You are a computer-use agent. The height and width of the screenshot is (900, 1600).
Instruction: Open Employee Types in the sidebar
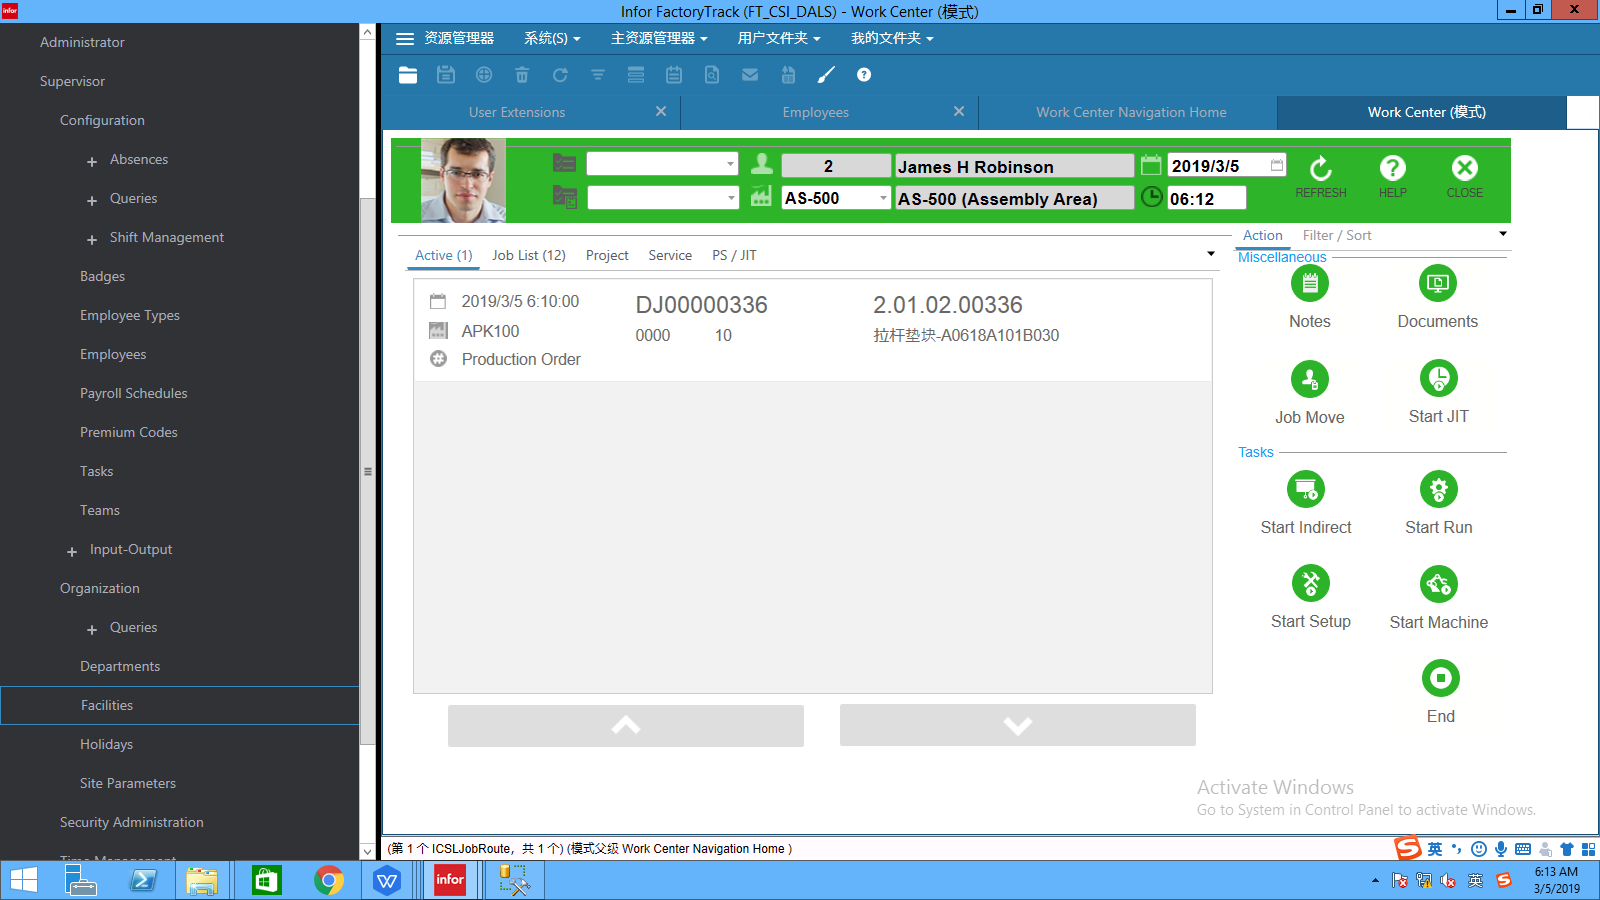[130, 315]
